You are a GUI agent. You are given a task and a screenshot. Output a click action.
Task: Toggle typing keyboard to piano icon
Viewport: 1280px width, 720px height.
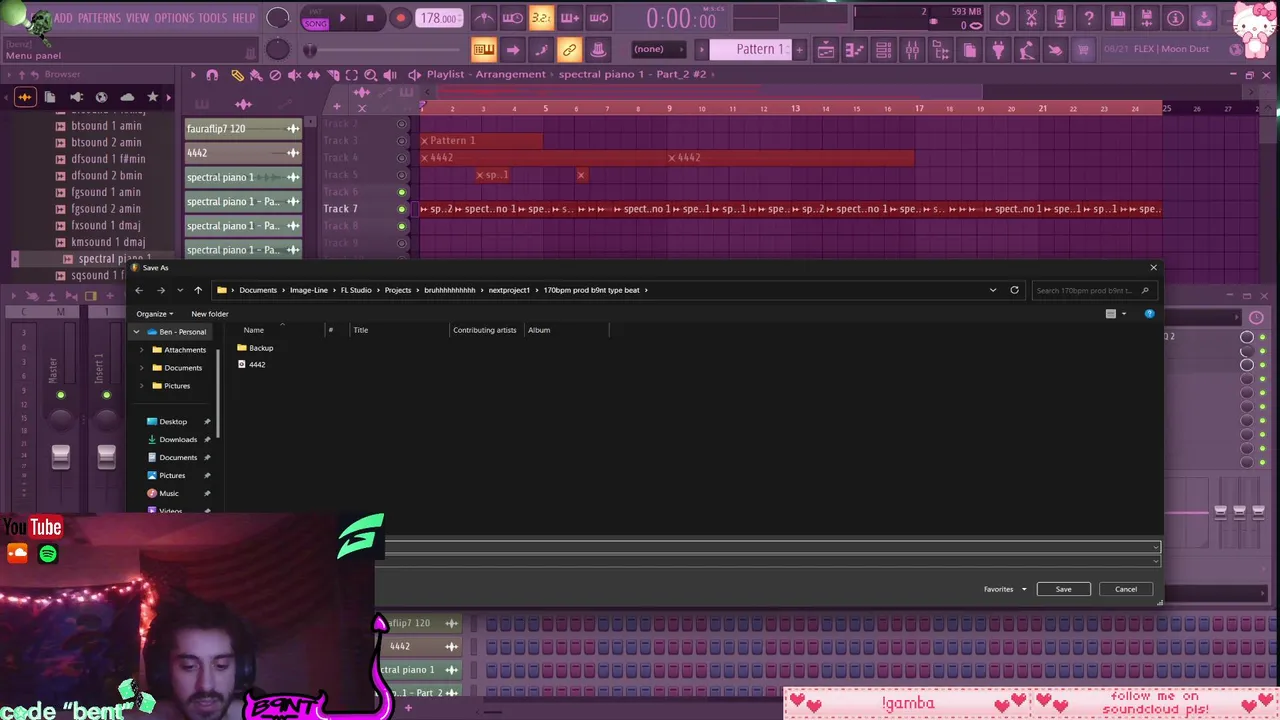(484, 49)
